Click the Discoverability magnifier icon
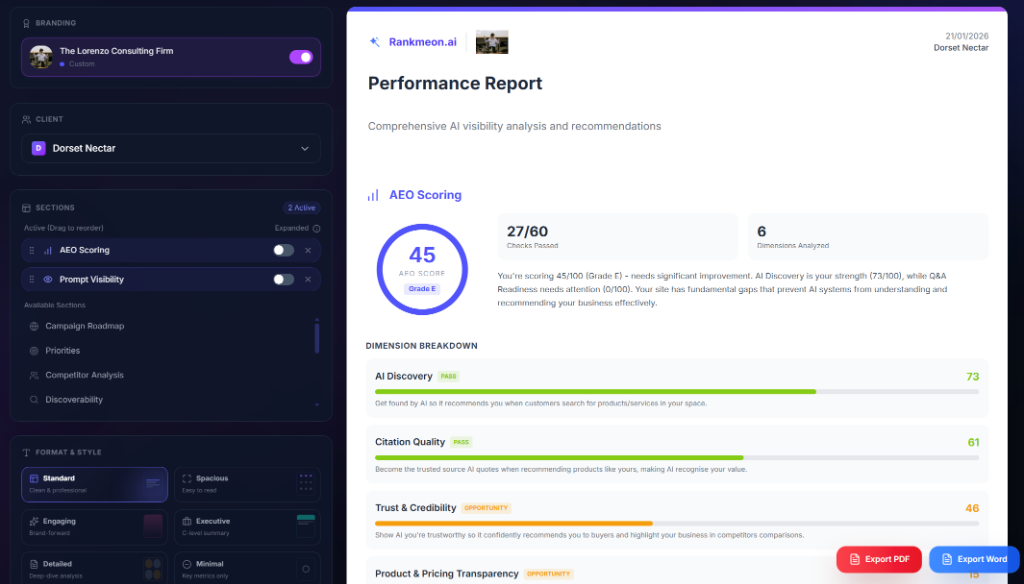 tap(35, 400)
